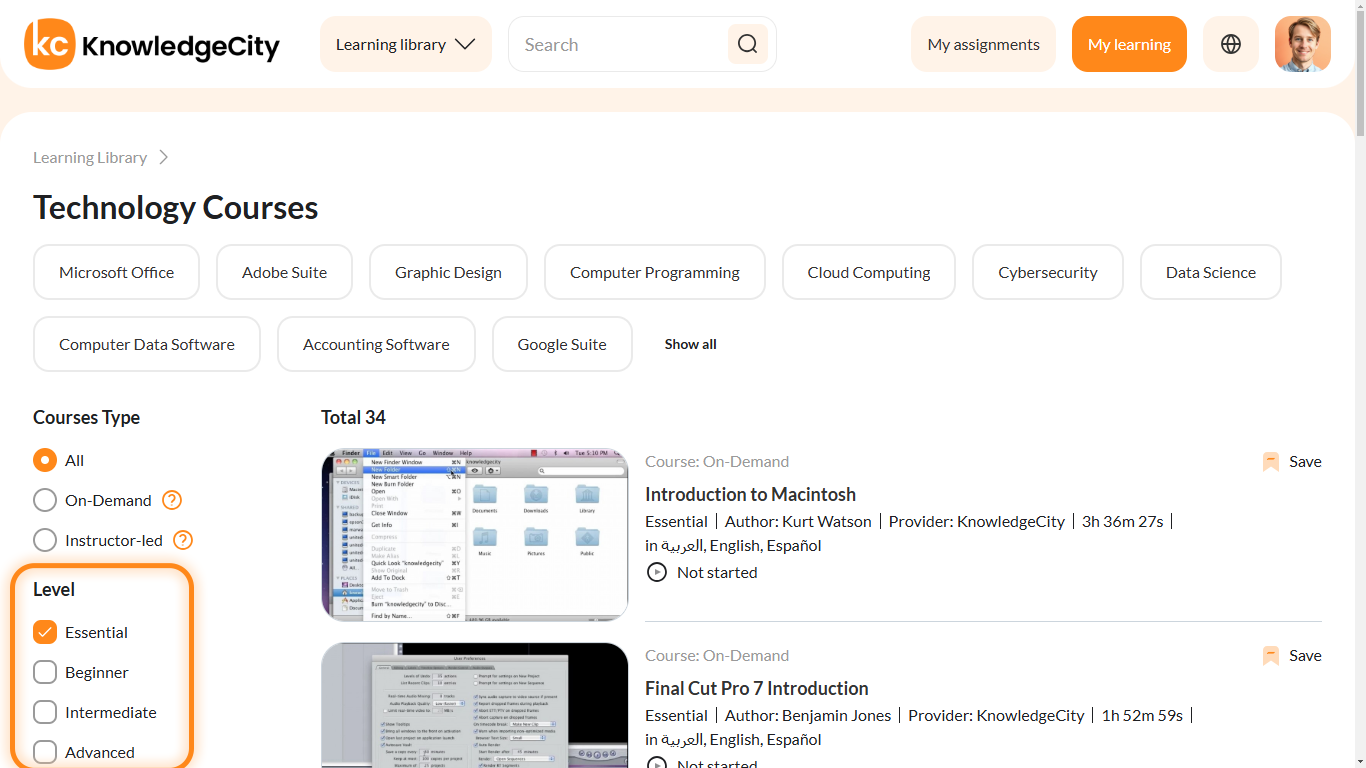This screenshot has height=768, width=1366.
Task: Filter by Cloud Computing category
Action: click(x=869, y=272)
